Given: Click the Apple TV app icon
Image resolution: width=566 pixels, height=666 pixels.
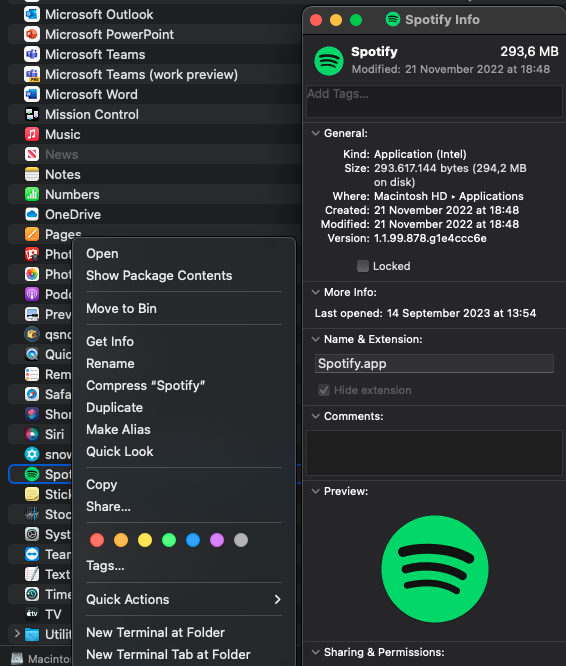Looking at the screenshot, I should pyautogui.click(x=32, y=614).
